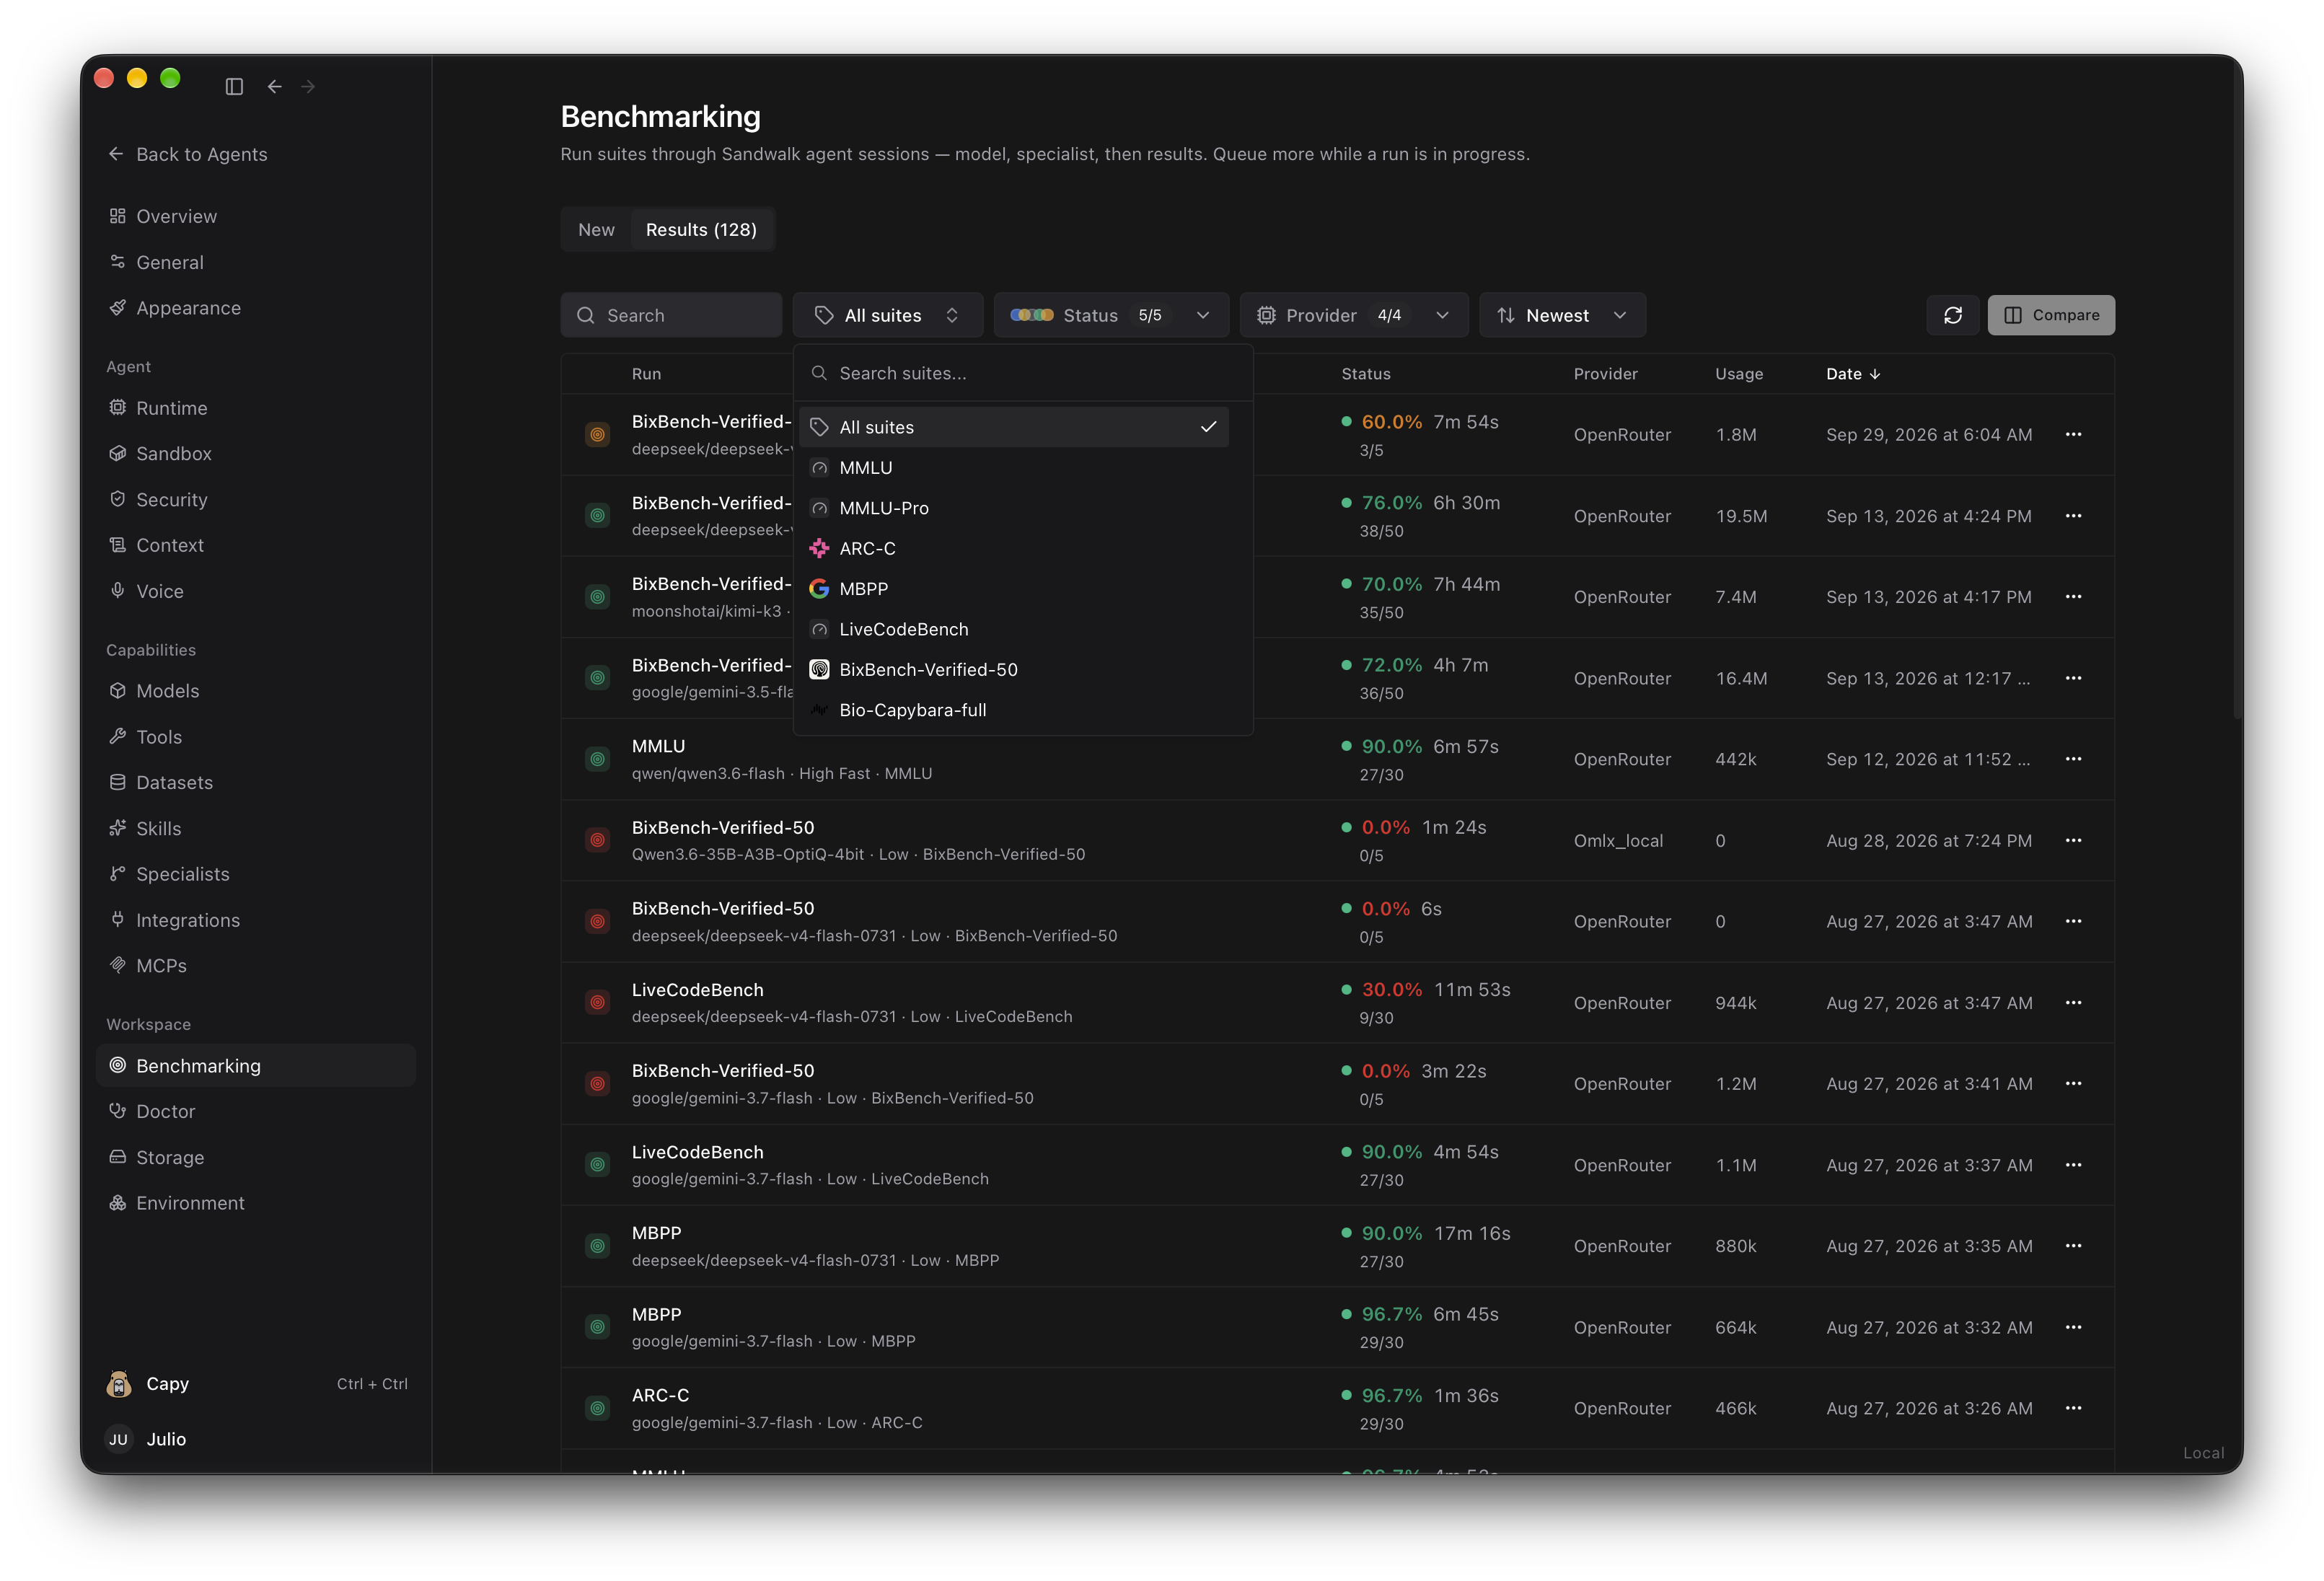Switch to Results (128) tab

(701, 230)
